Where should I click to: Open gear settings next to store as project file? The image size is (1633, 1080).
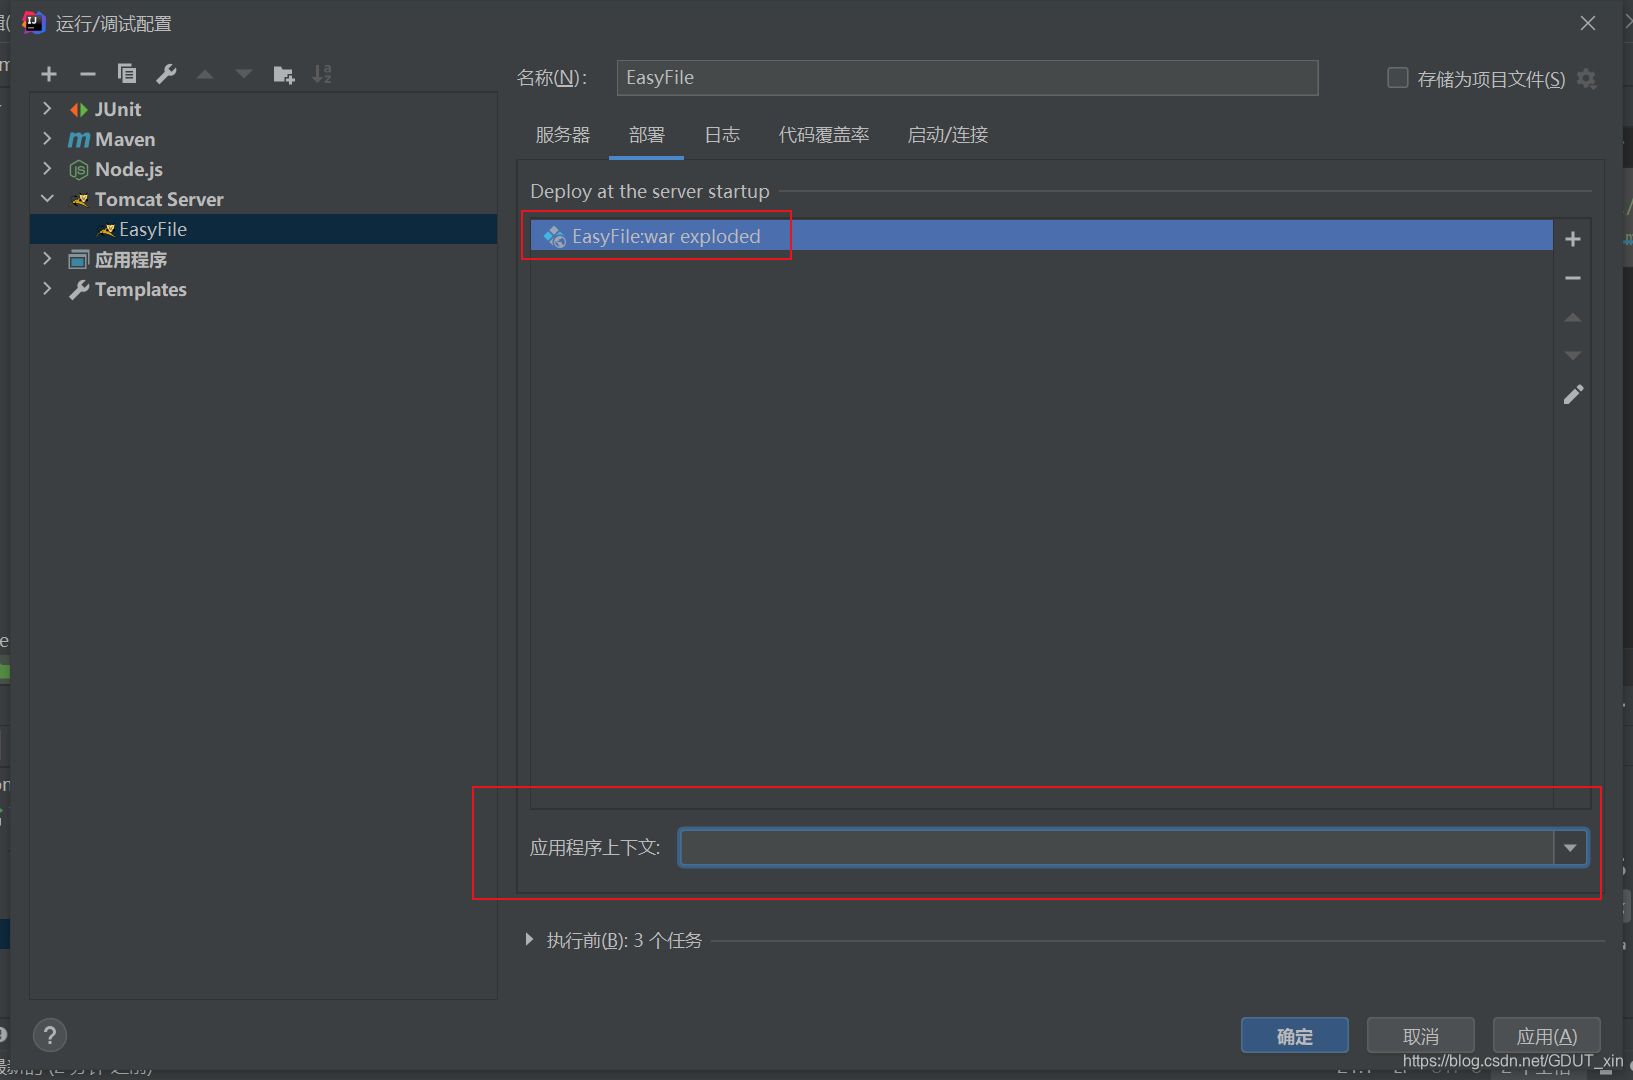coord(1587,78)
